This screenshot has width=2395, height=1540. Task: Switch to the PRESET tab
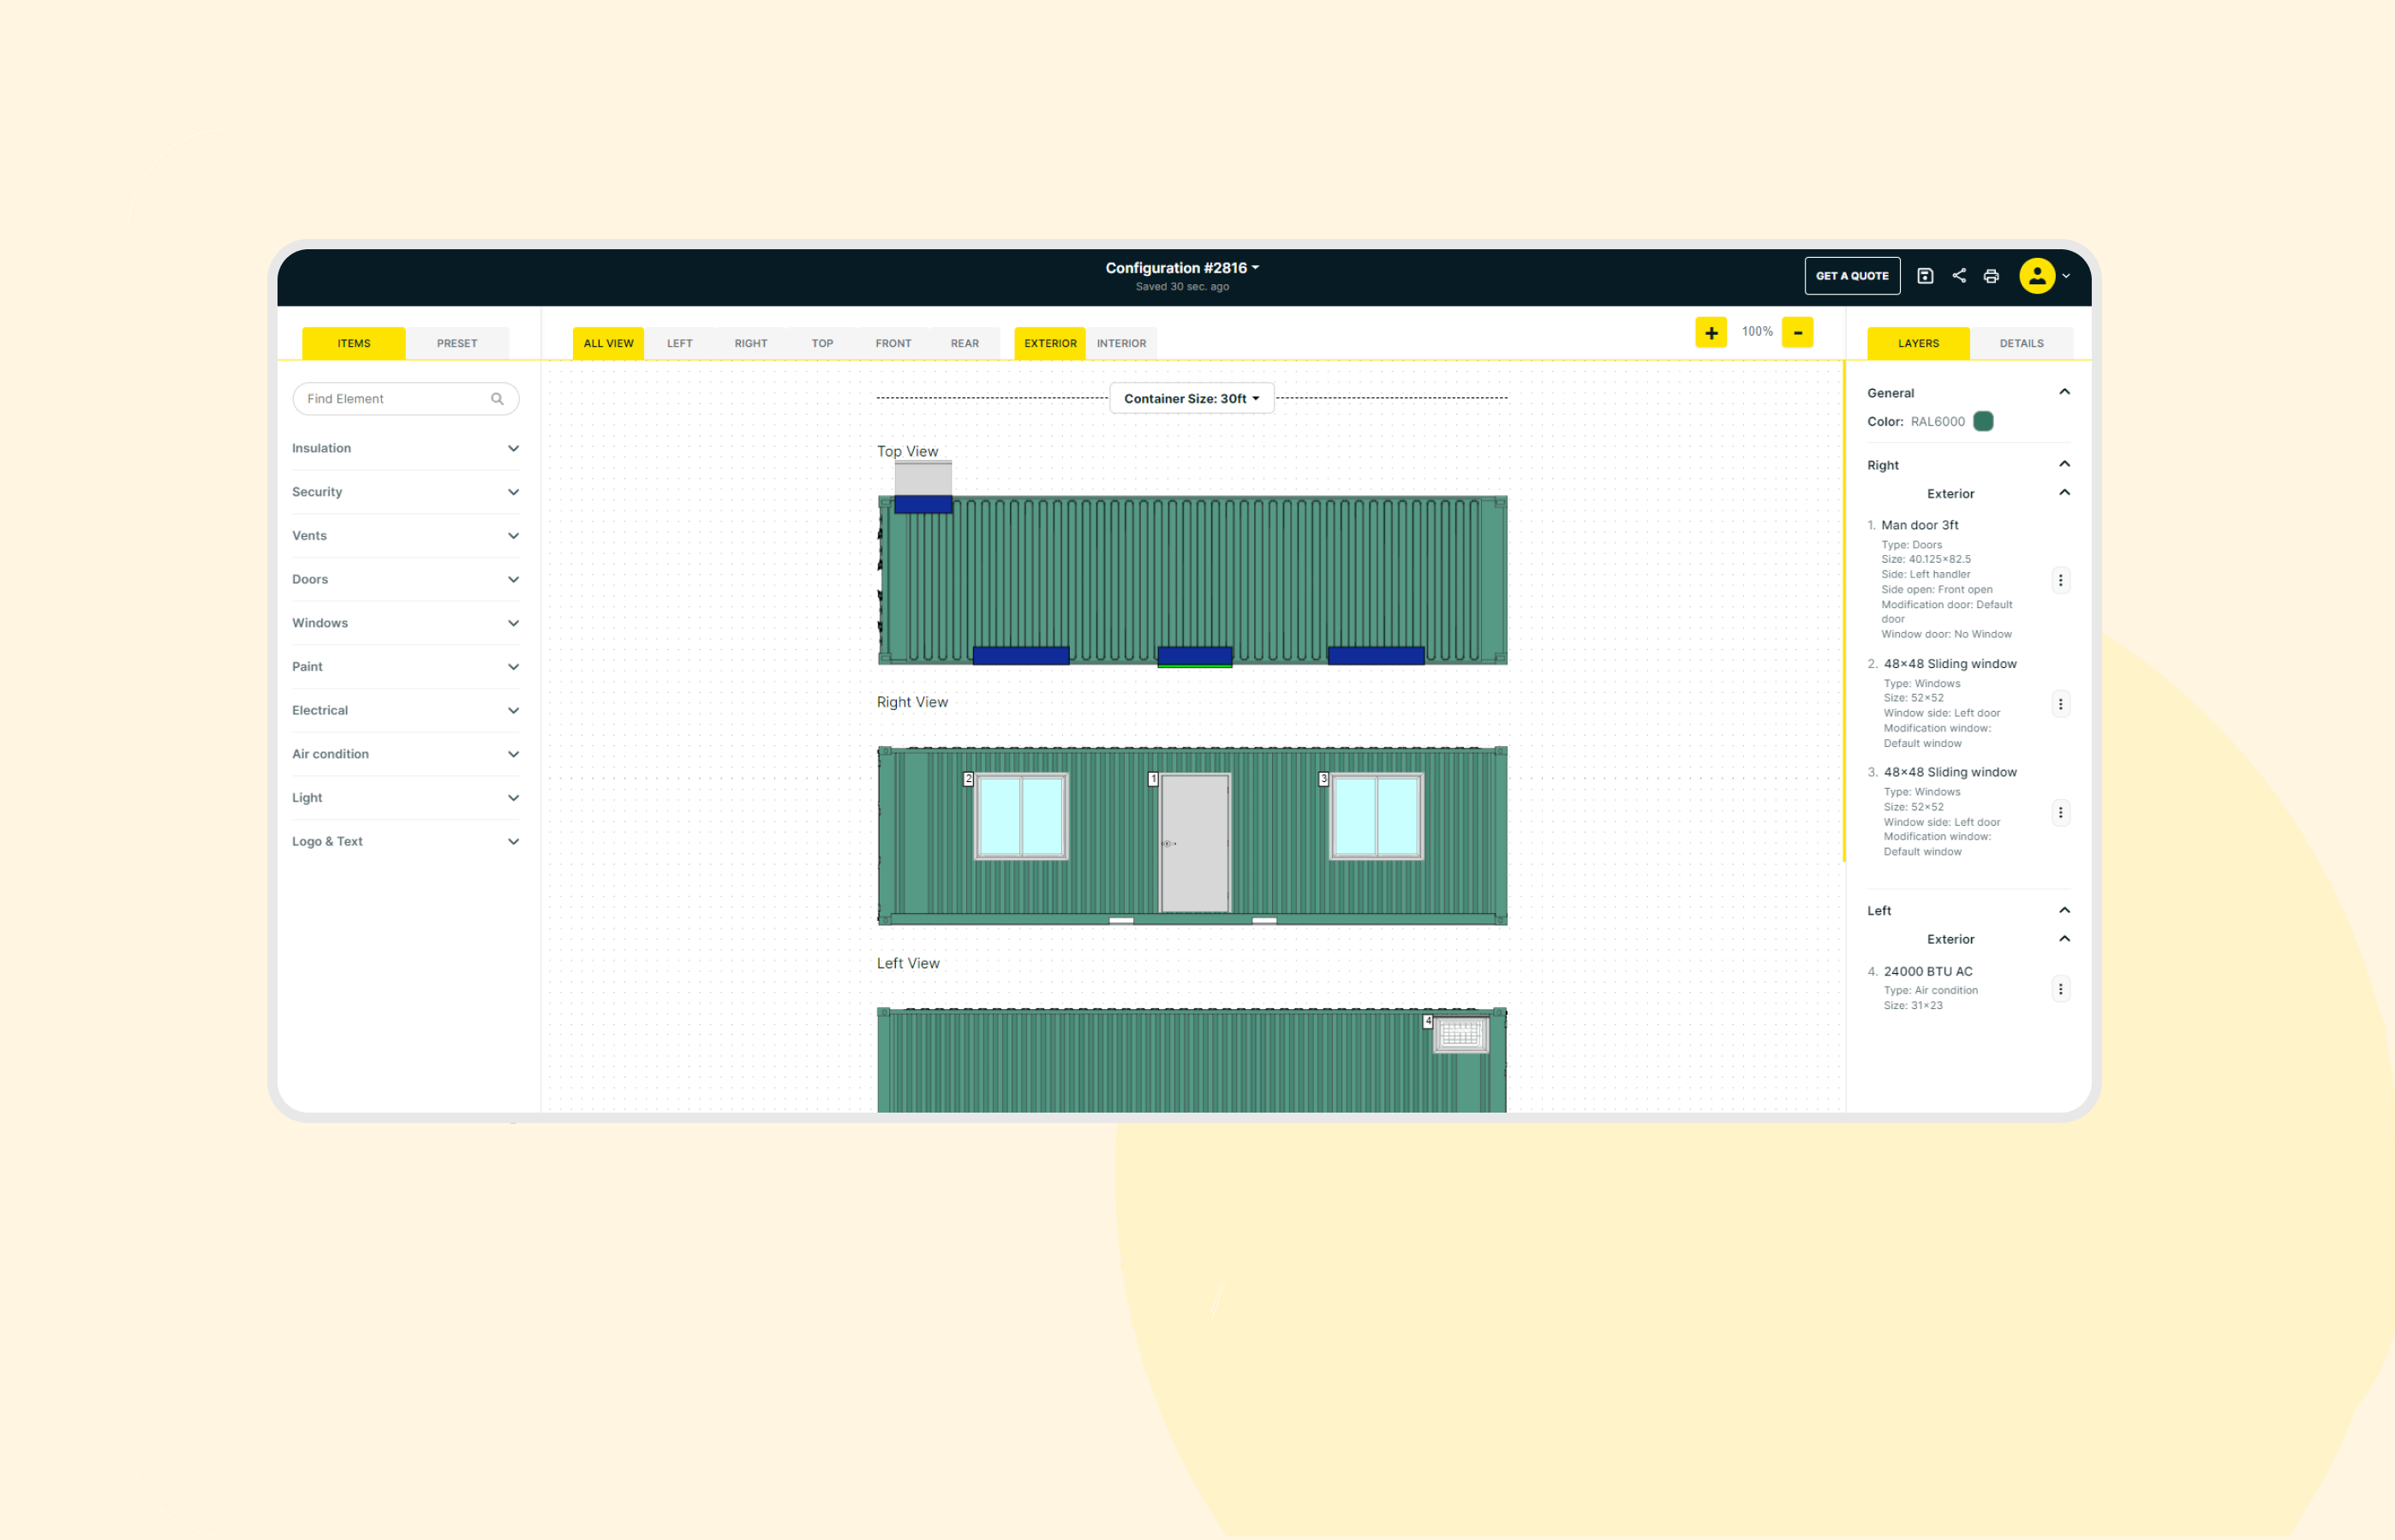457,343
